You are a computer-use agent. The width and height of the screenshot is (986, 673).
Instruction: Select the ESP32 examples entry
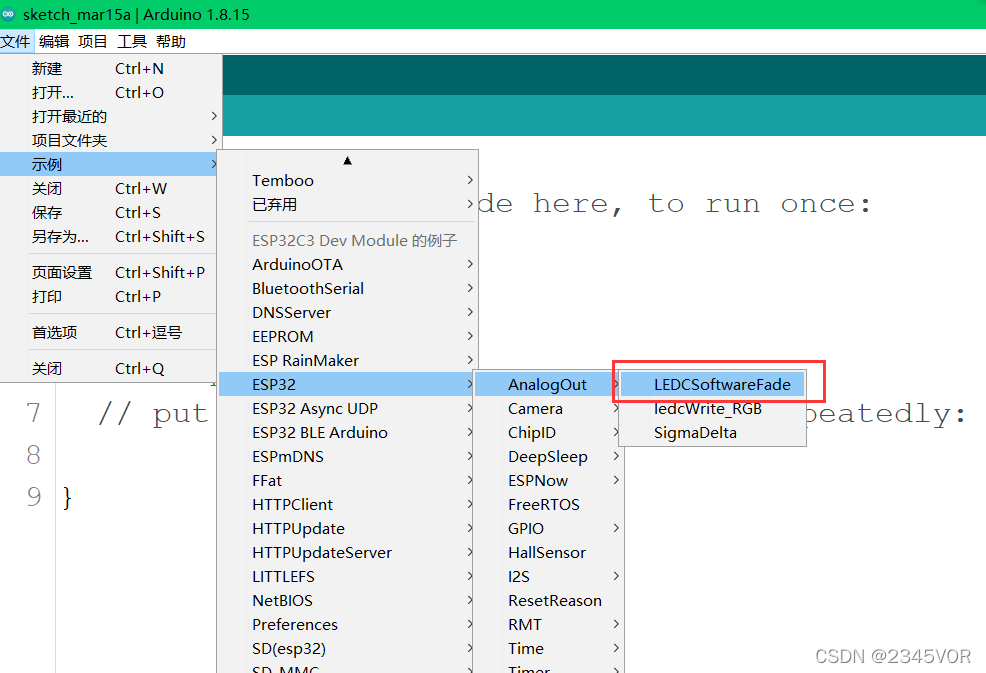346,384
